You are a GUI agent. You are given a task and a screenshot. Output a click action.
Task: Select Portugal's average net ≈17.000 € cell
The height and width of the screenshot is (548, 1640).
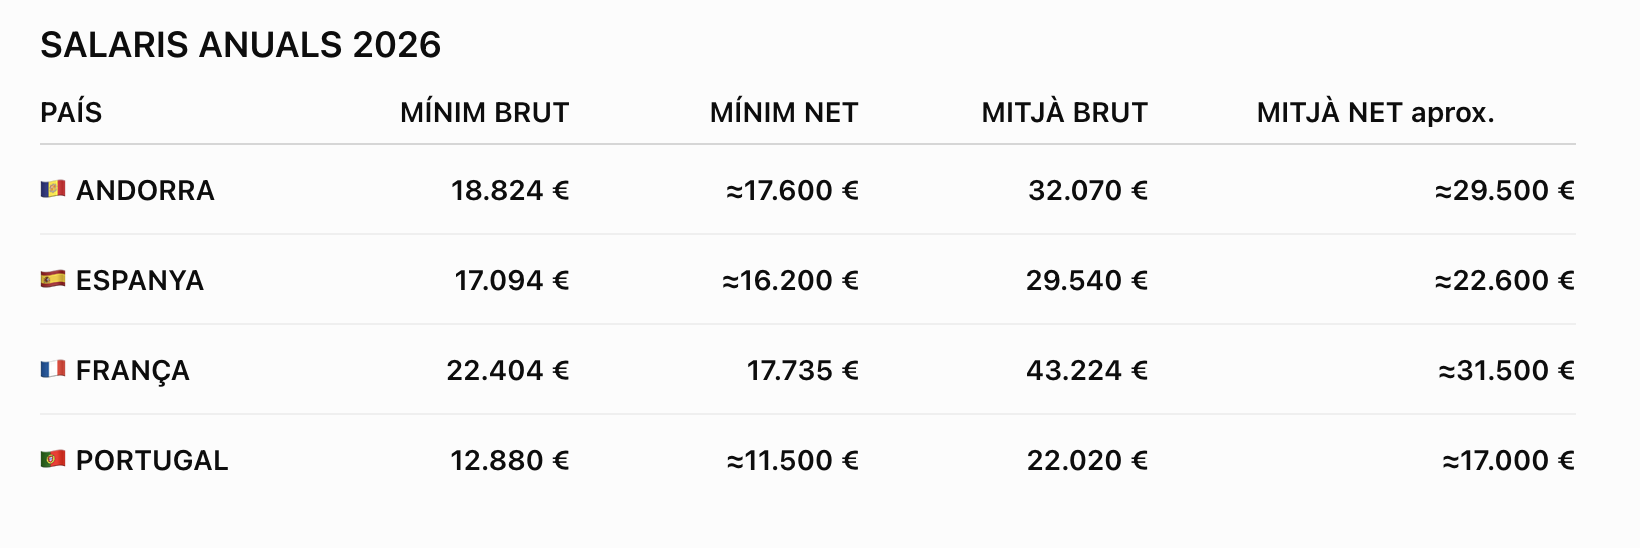click(1509, 460)
